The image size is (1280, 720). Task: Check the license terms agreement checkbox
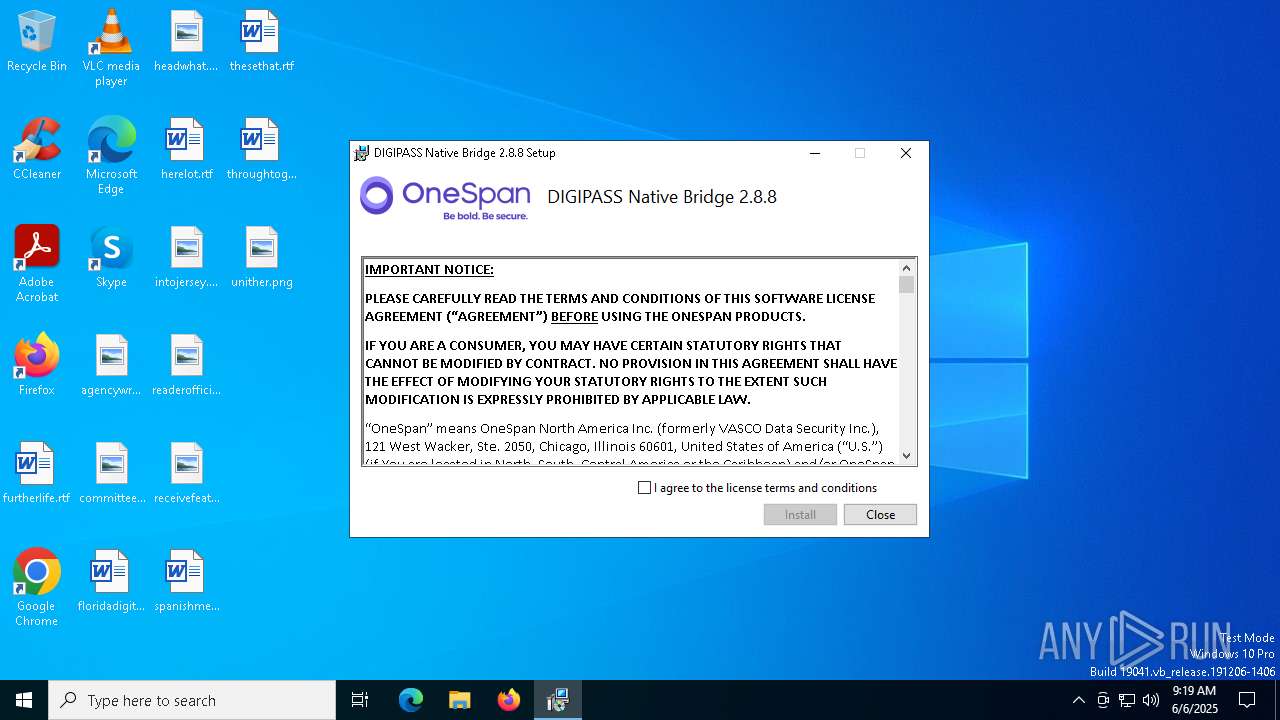[x=644, y=488]
